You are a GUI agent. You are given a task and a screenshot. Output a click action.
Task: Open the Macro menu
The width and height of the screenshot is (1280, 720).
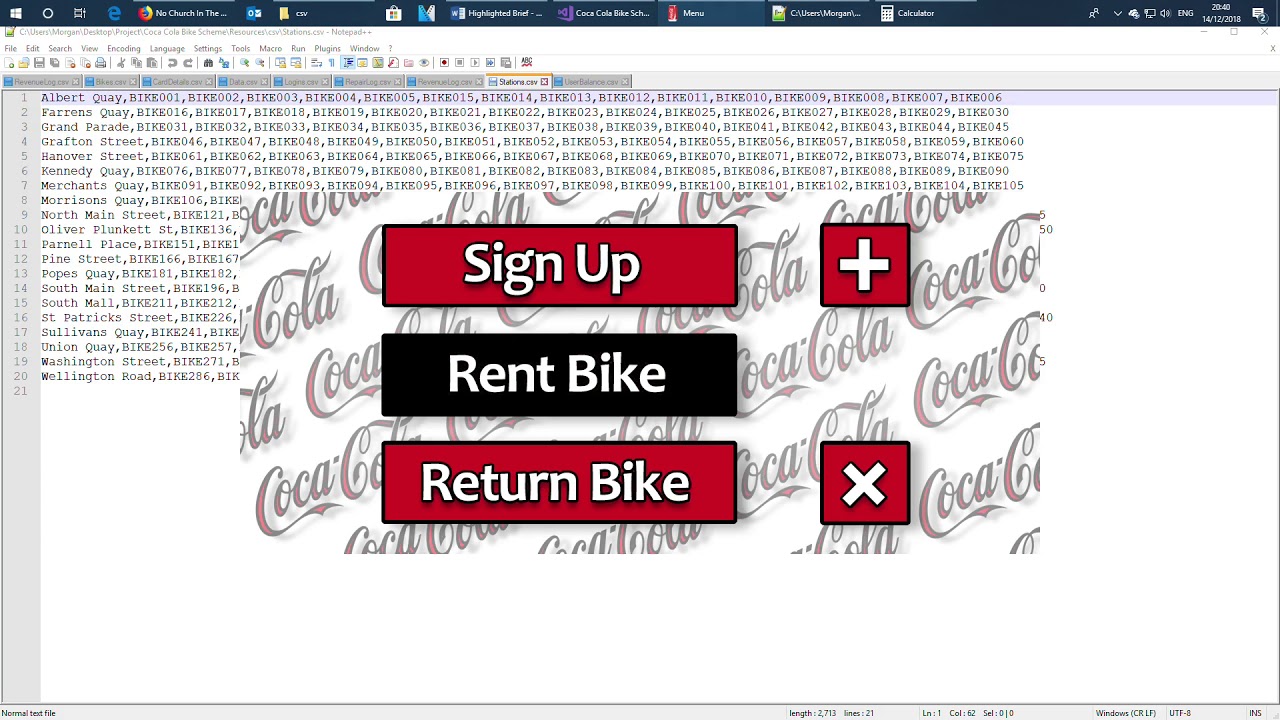[270, 48]
